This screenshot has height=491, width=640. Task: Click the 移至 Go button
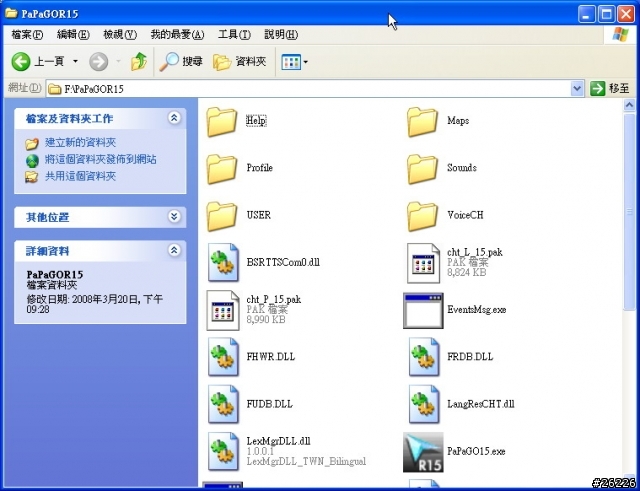click(x=610, y=88)
